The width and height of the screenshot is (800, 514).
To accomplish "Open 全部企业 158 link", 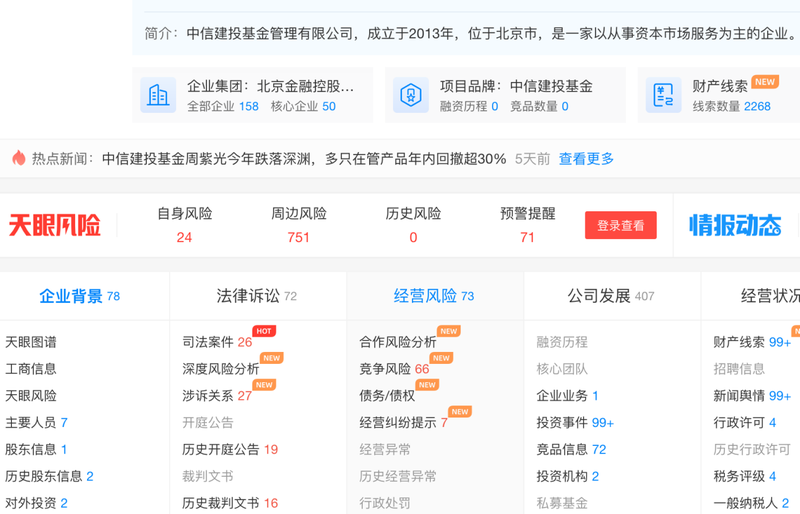I will pyautogui.click(x=223, y=106).
